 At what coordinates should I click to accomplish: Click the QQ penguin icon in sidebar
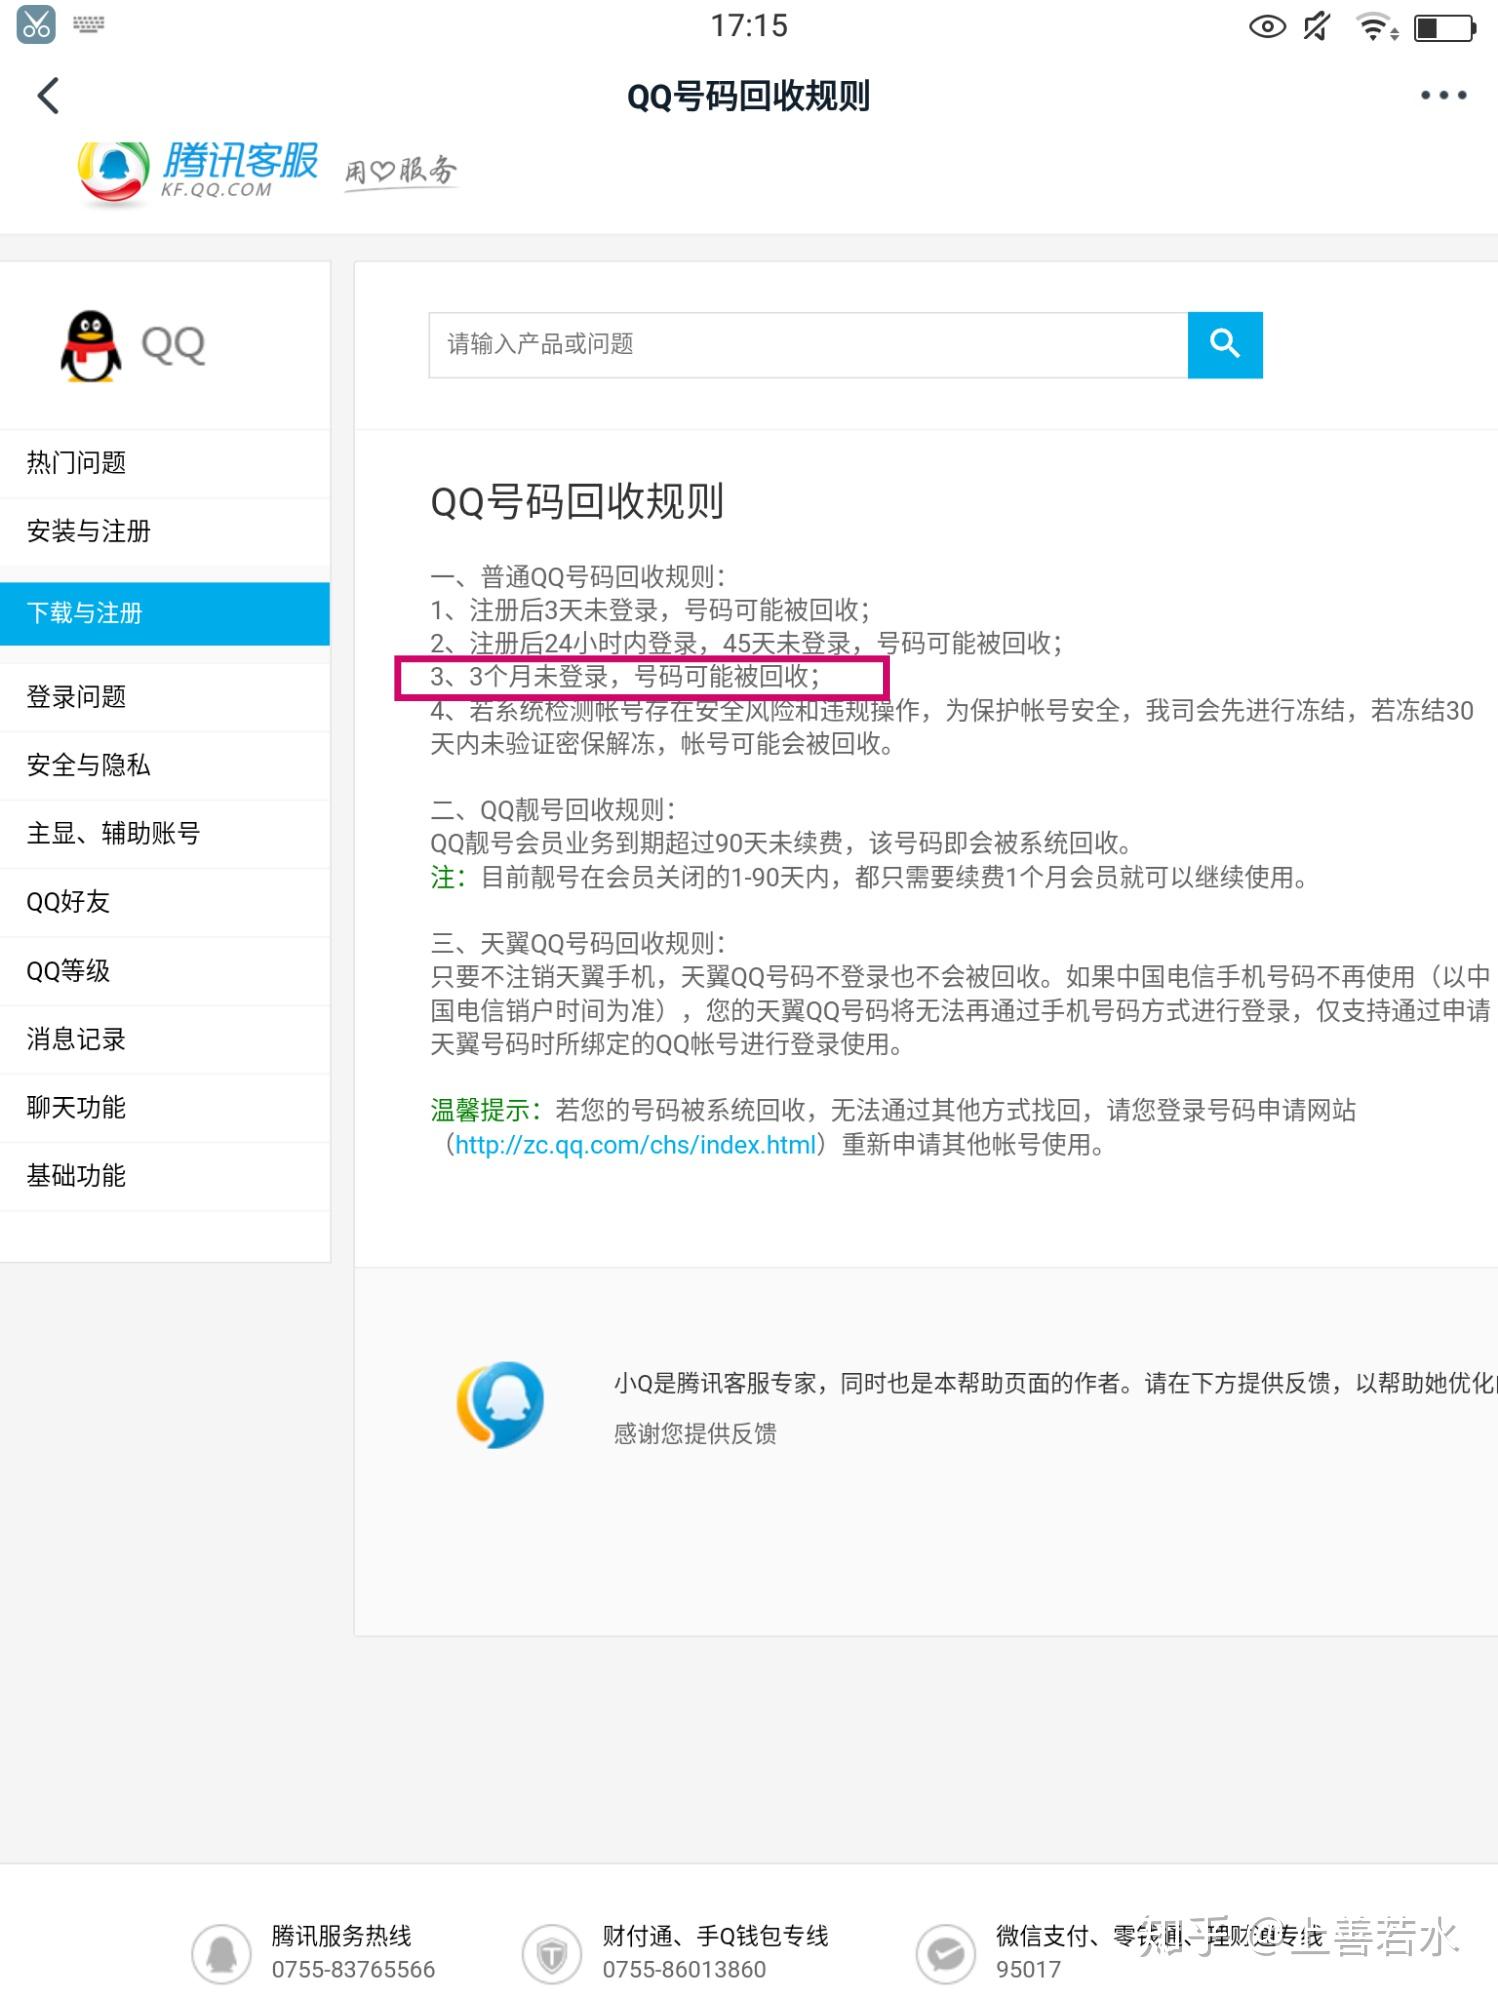(91, 346)
